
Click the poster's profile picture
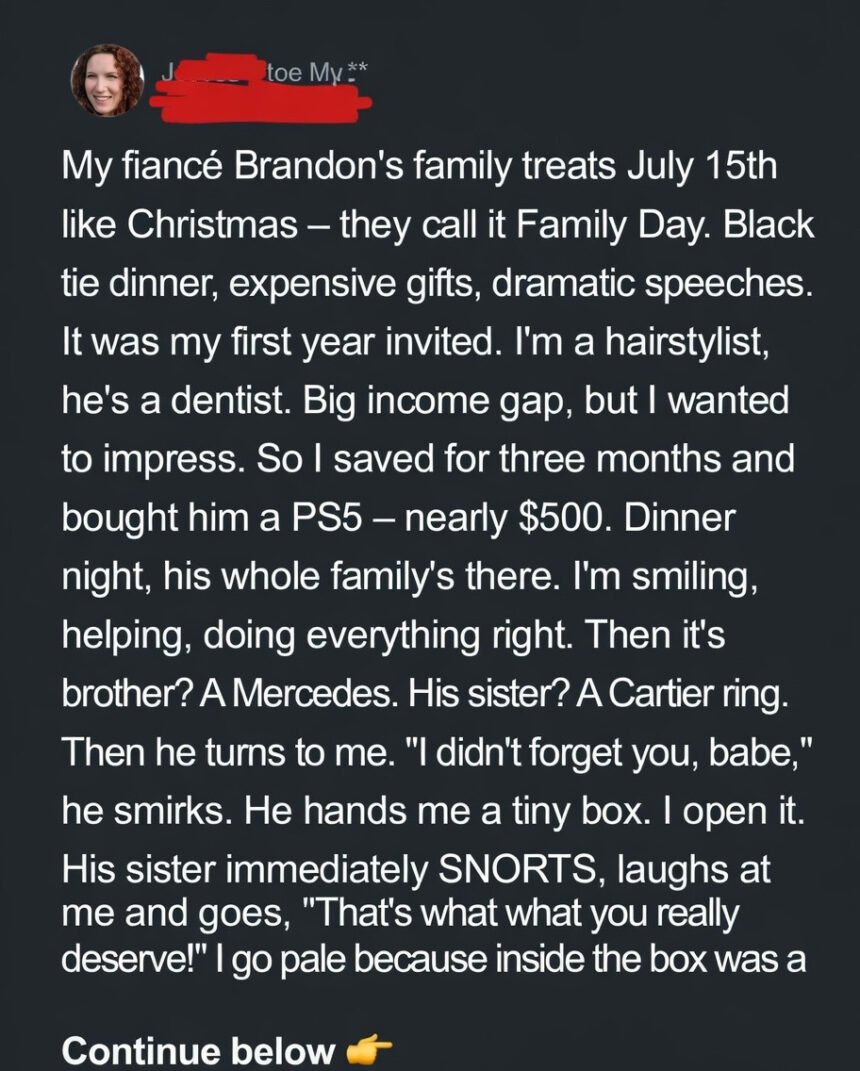tap(107, 80)
